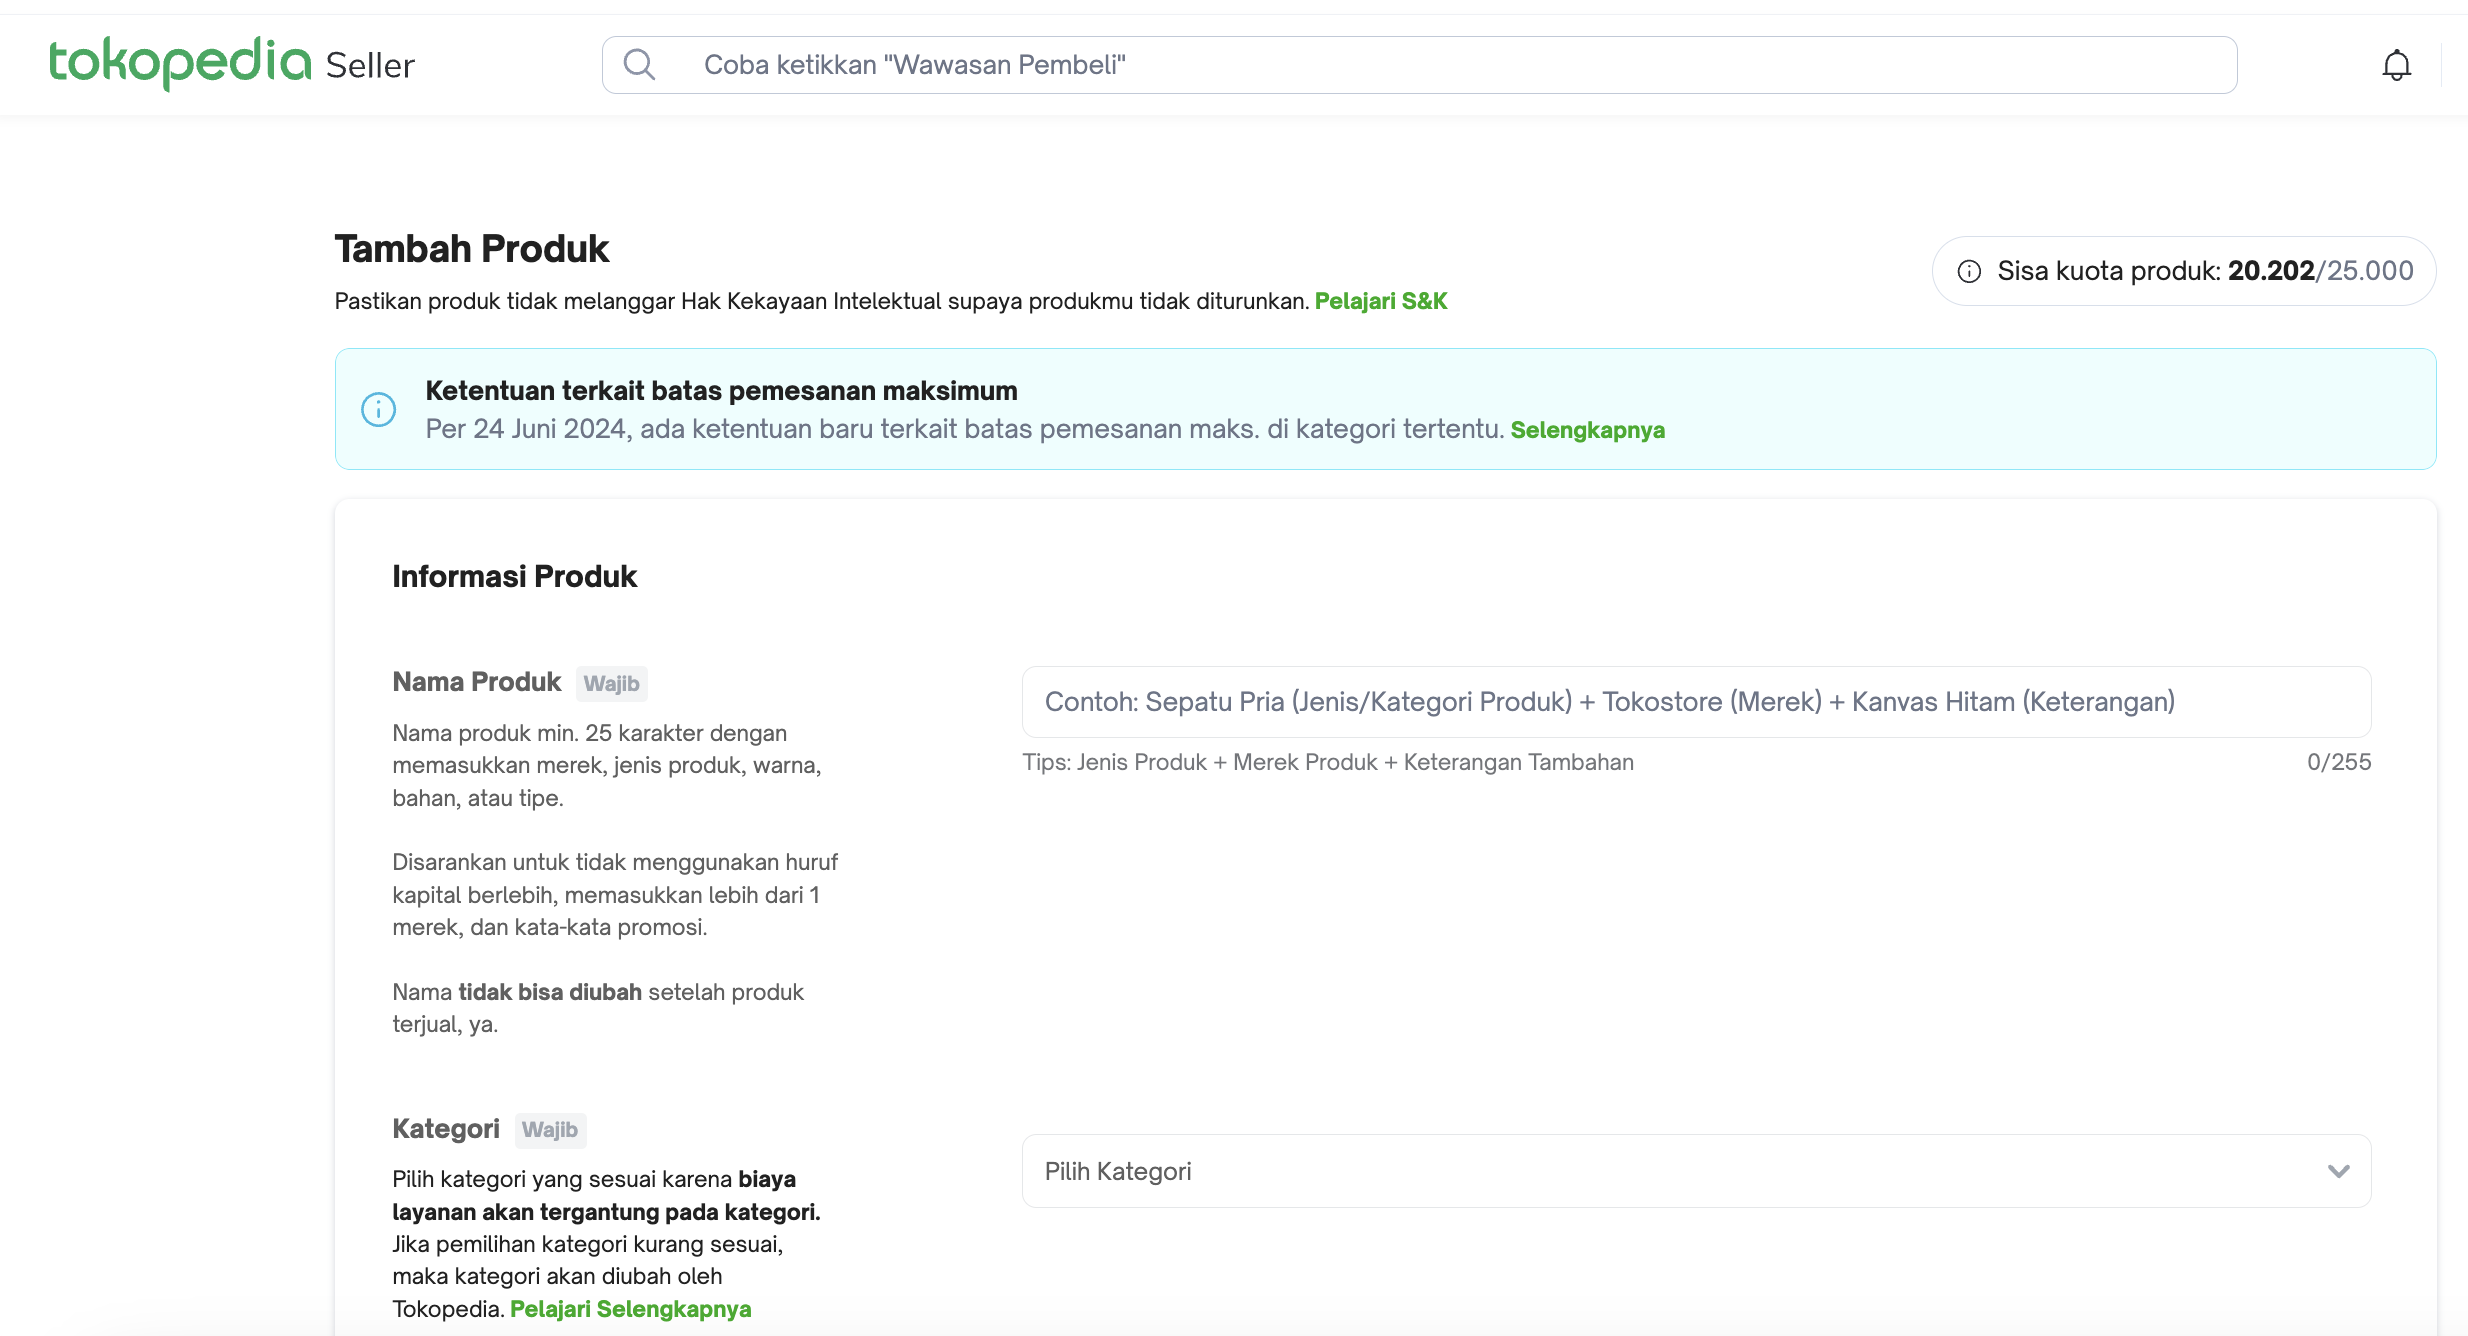Click the info icon in the blue banner
Image resolution: width=2468 pixels, height=1336 pixels.
(x=378, y=409)
